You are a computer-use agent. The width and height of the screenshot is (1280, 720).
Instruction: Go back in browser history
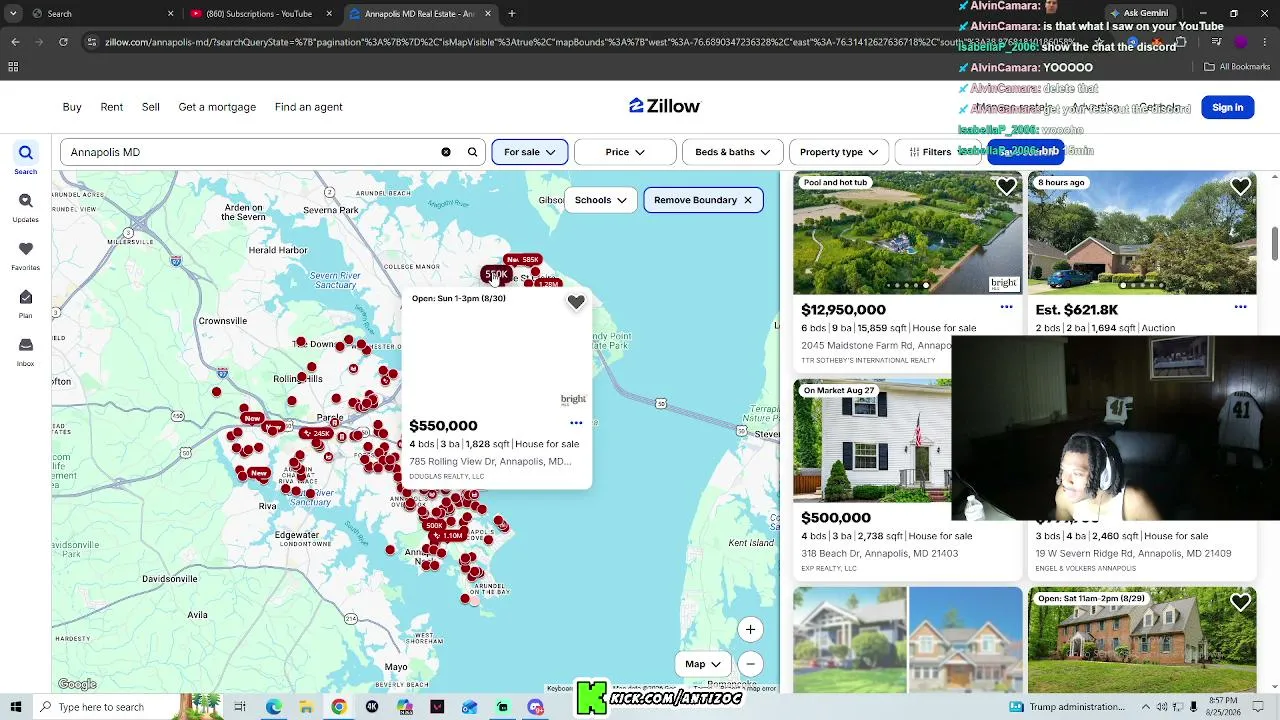15,42
